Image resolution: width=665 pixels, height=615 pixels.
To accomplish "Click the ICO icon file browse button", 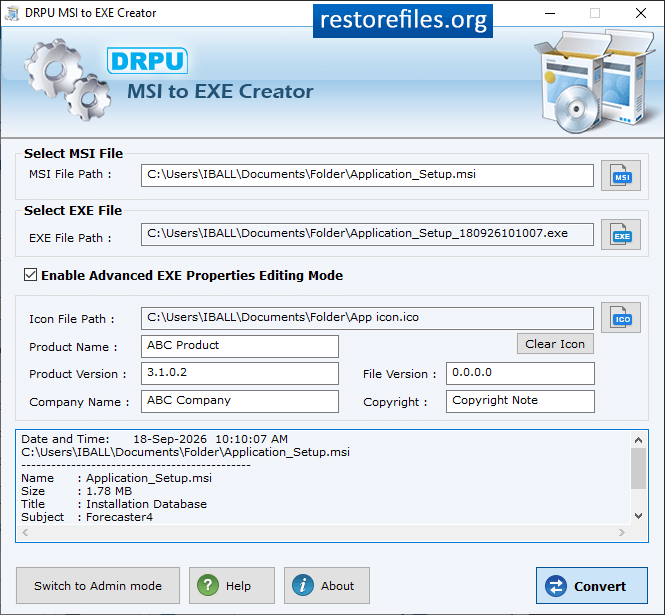I will click(x=620, y=318).
